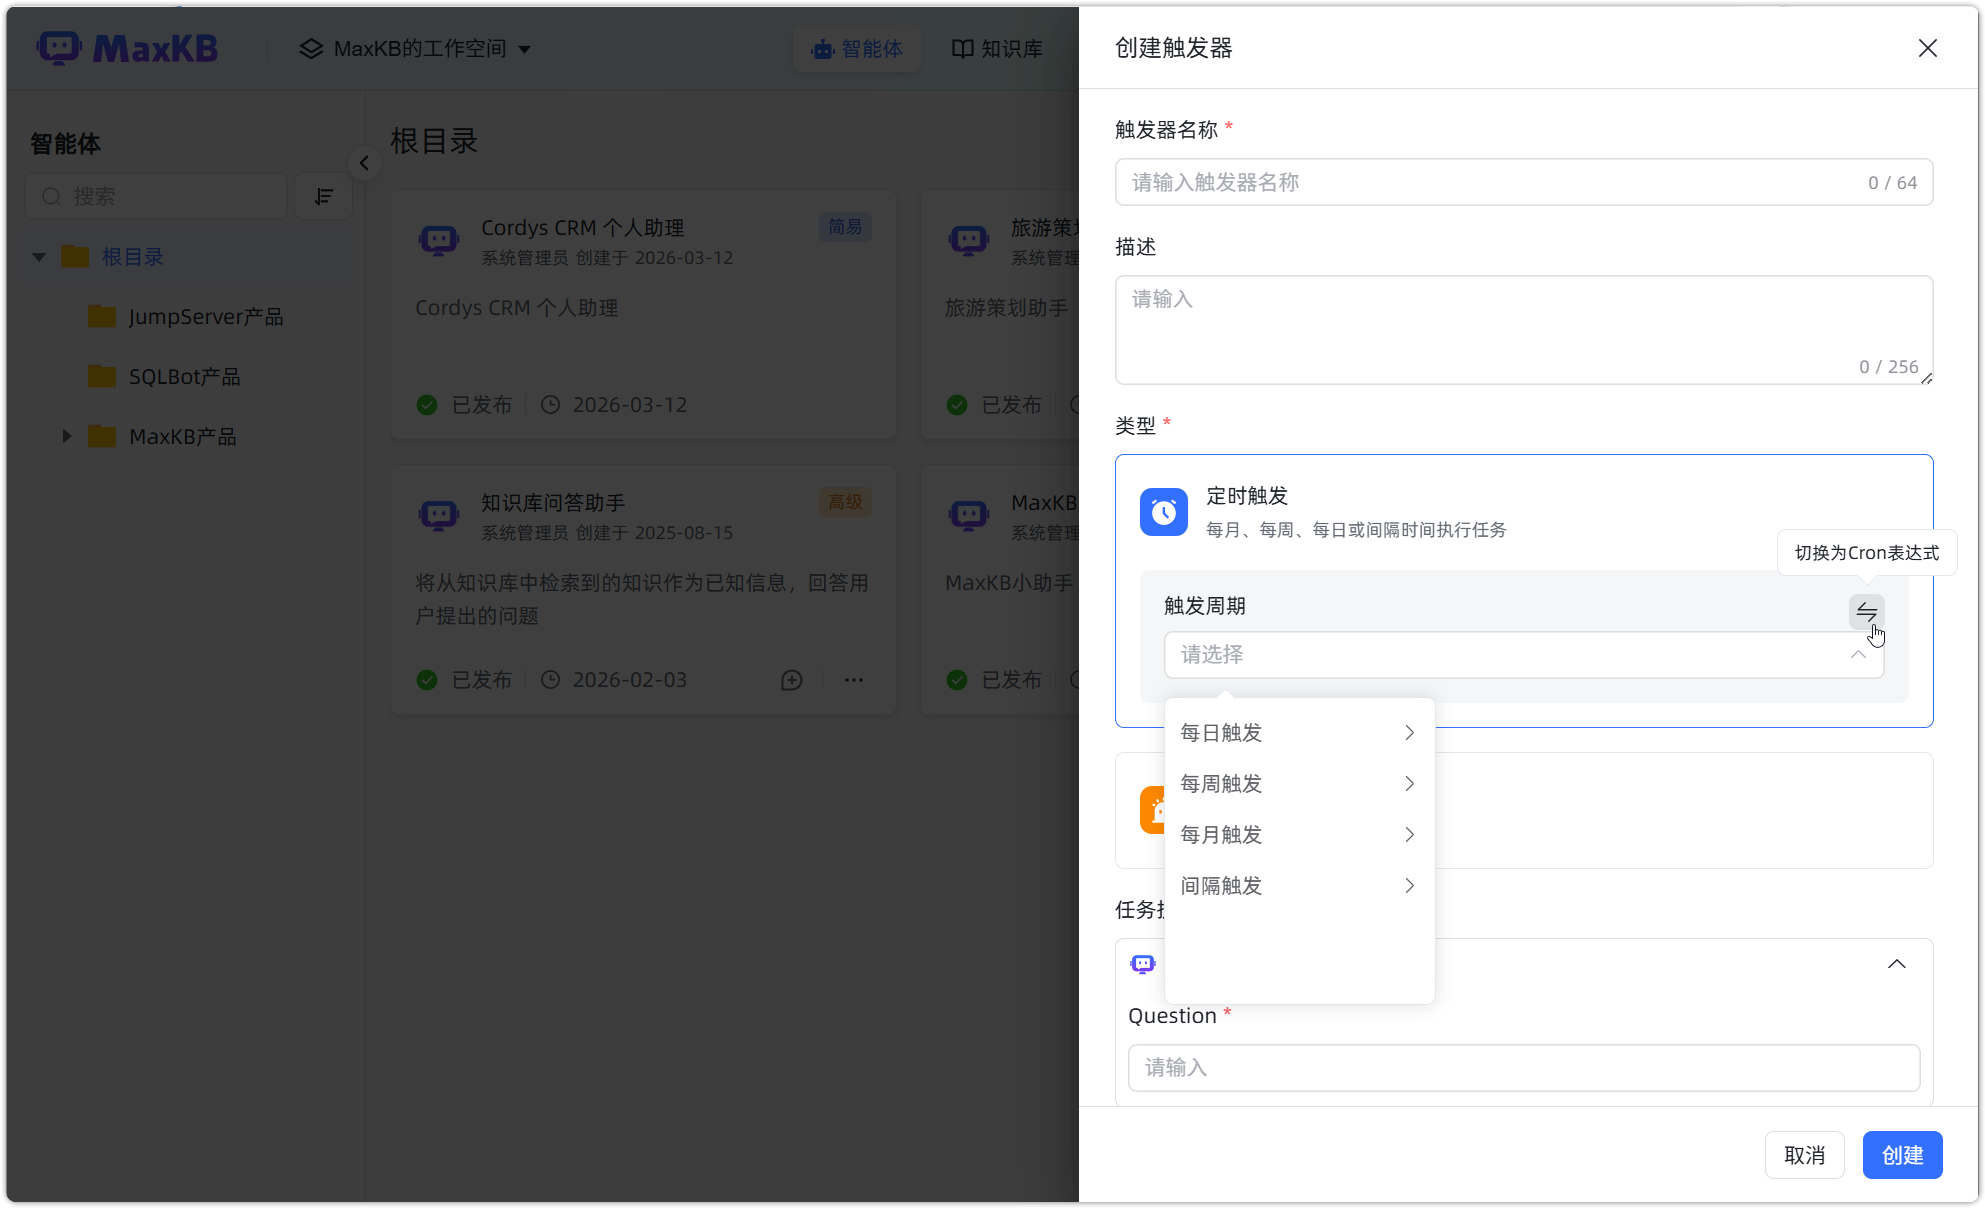
Task: Click the orange event trigger icon
Action: pos(1151,810)
